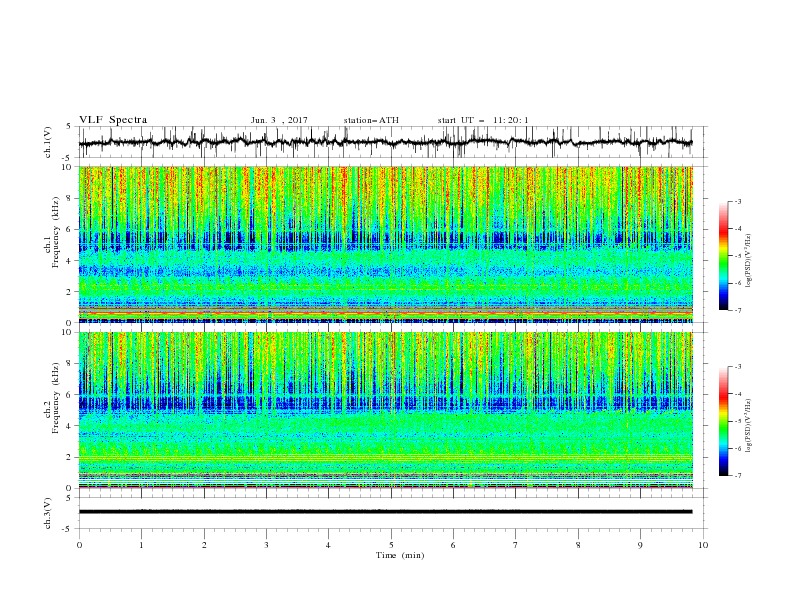
Task: Click x-axis tick label "8" on the time axis
Action: (x=578, y=545)
